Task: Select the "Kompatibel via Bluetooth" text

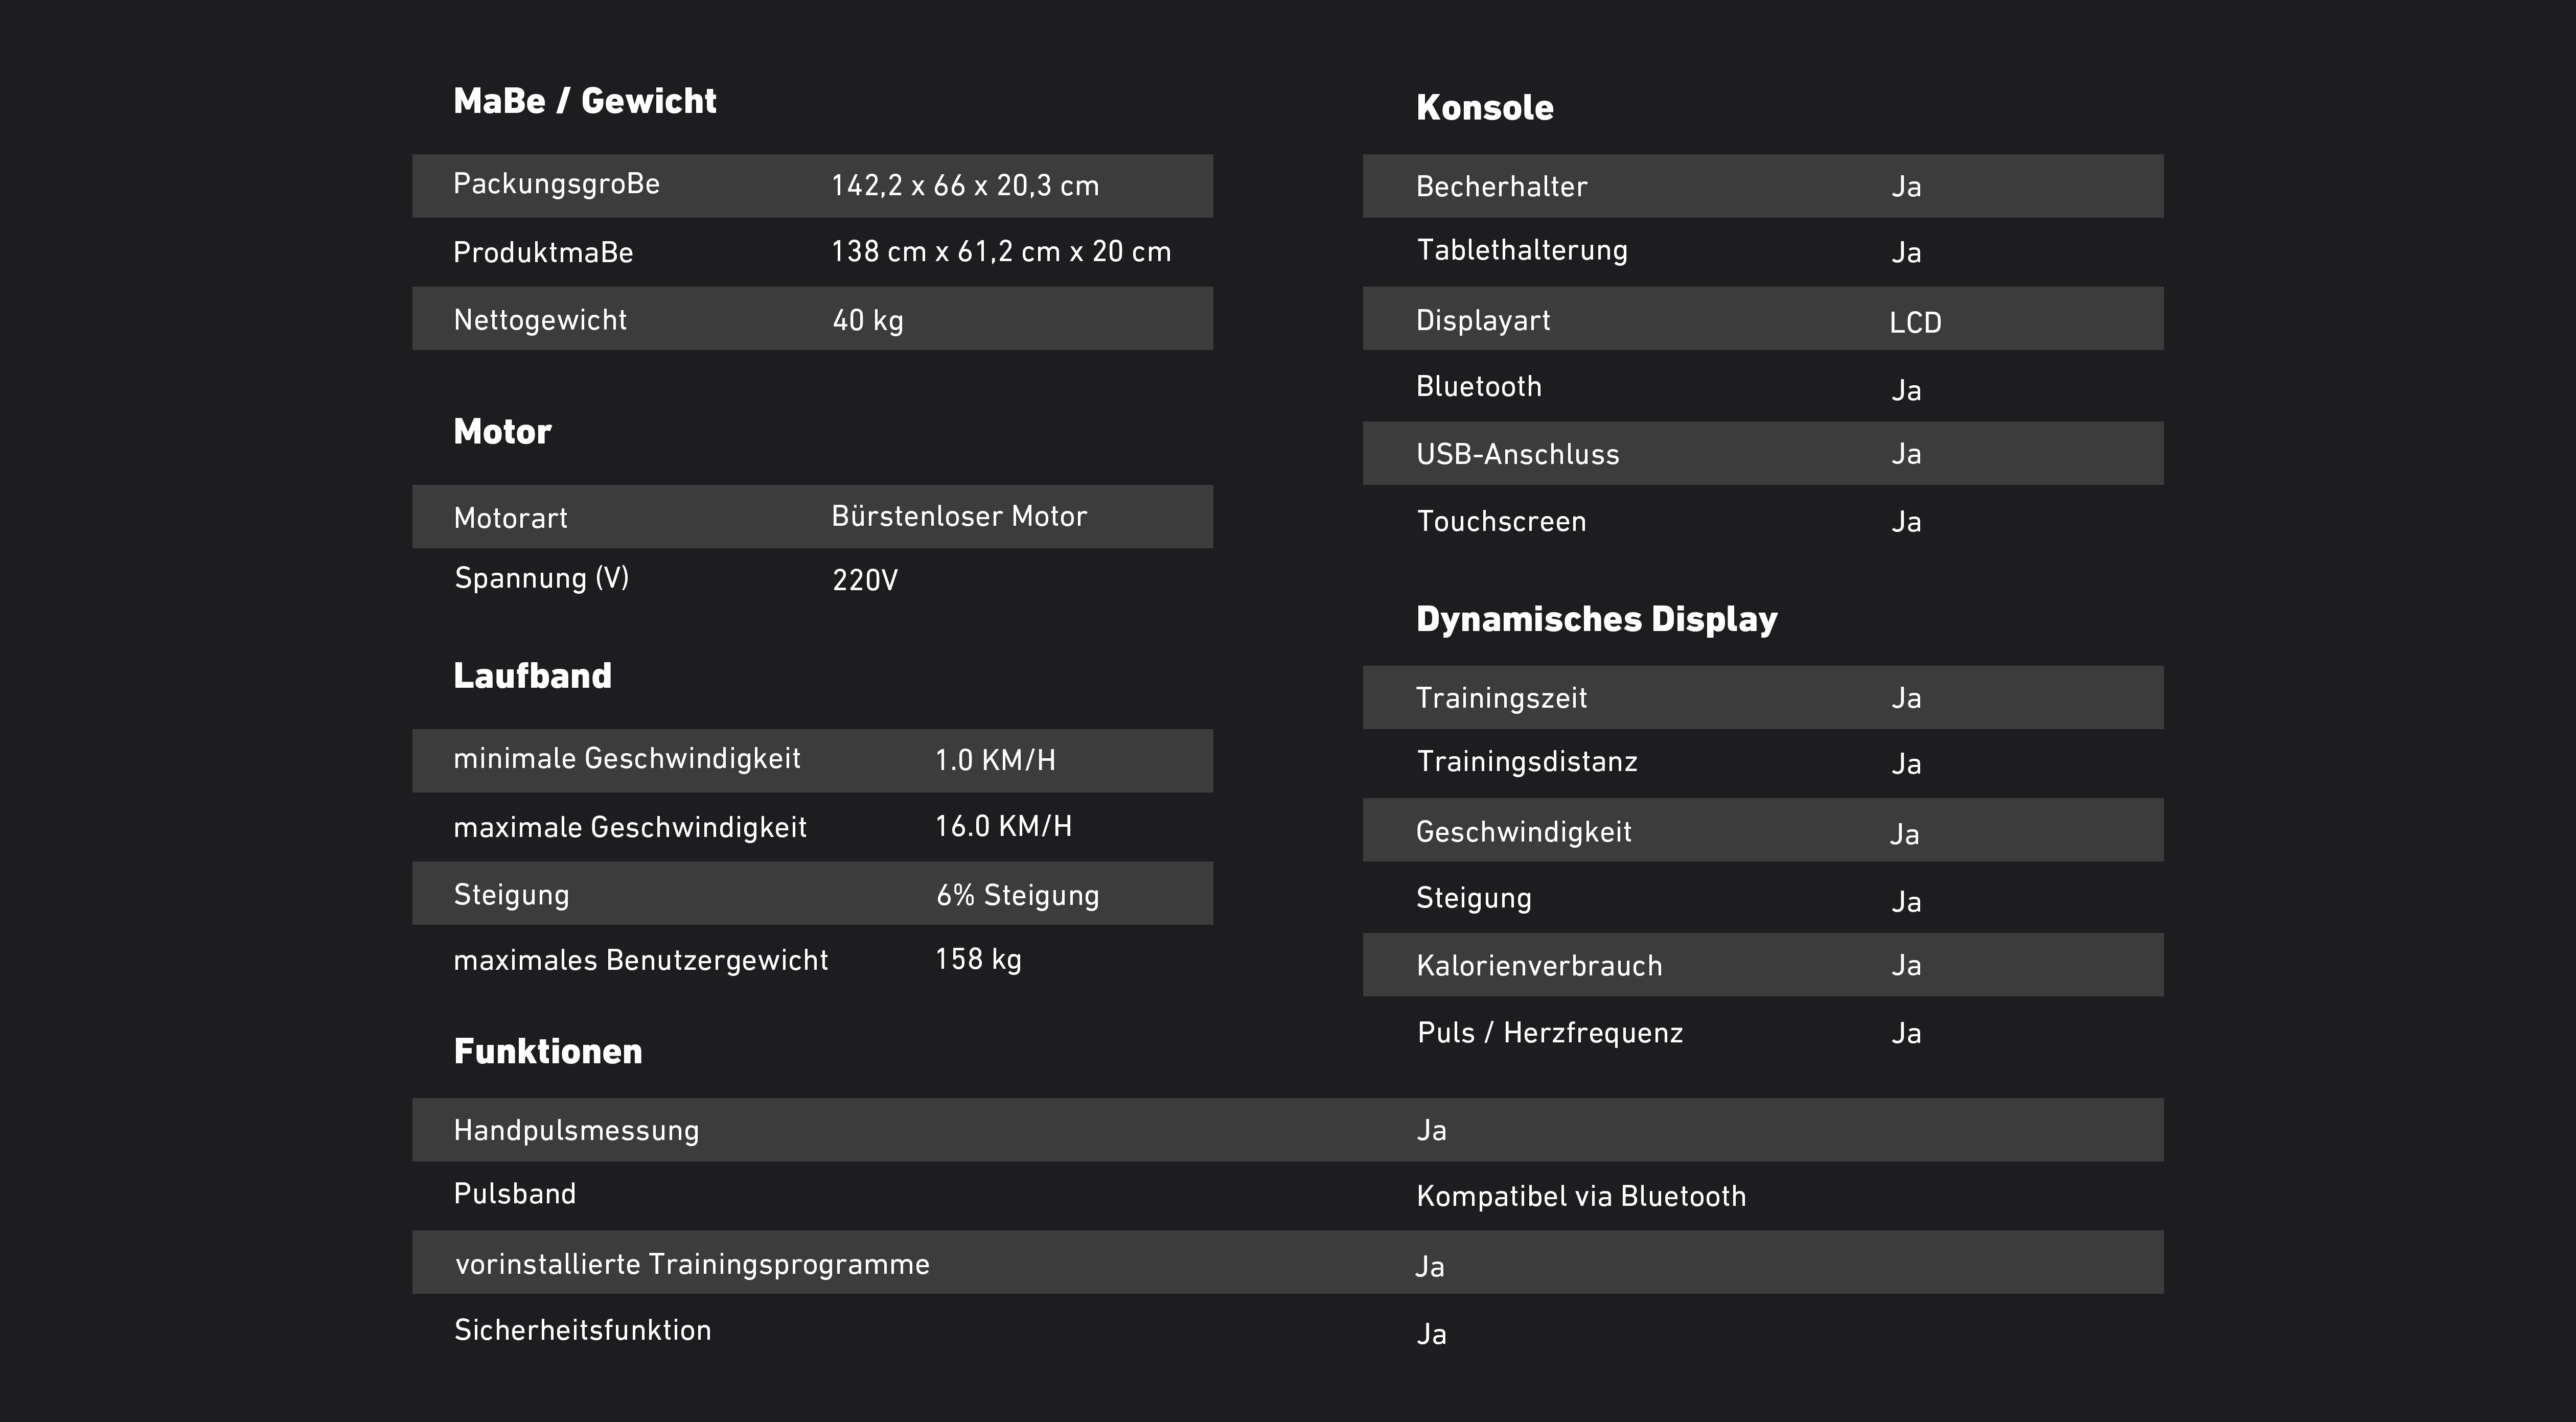Action: pyautogui.click(x=1581, y=1196)
